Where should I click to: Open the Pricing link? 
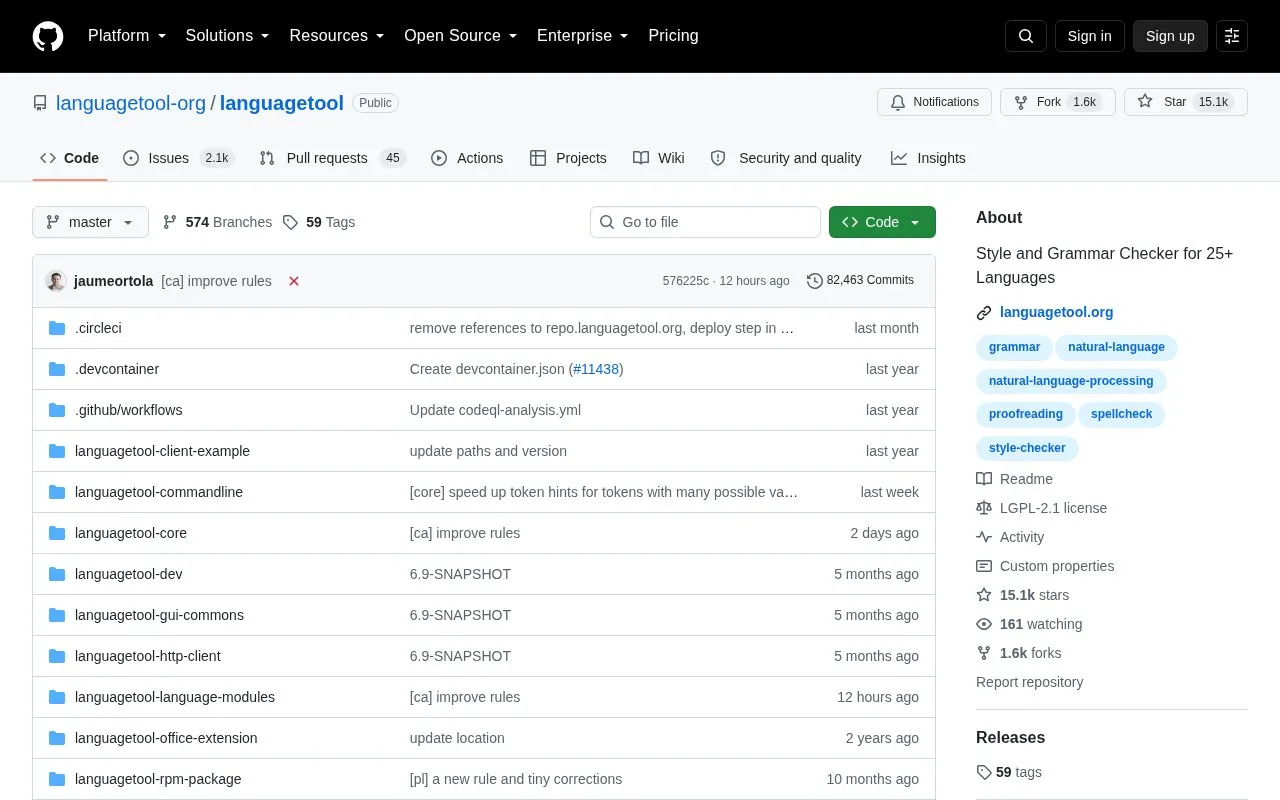(673, 36)
